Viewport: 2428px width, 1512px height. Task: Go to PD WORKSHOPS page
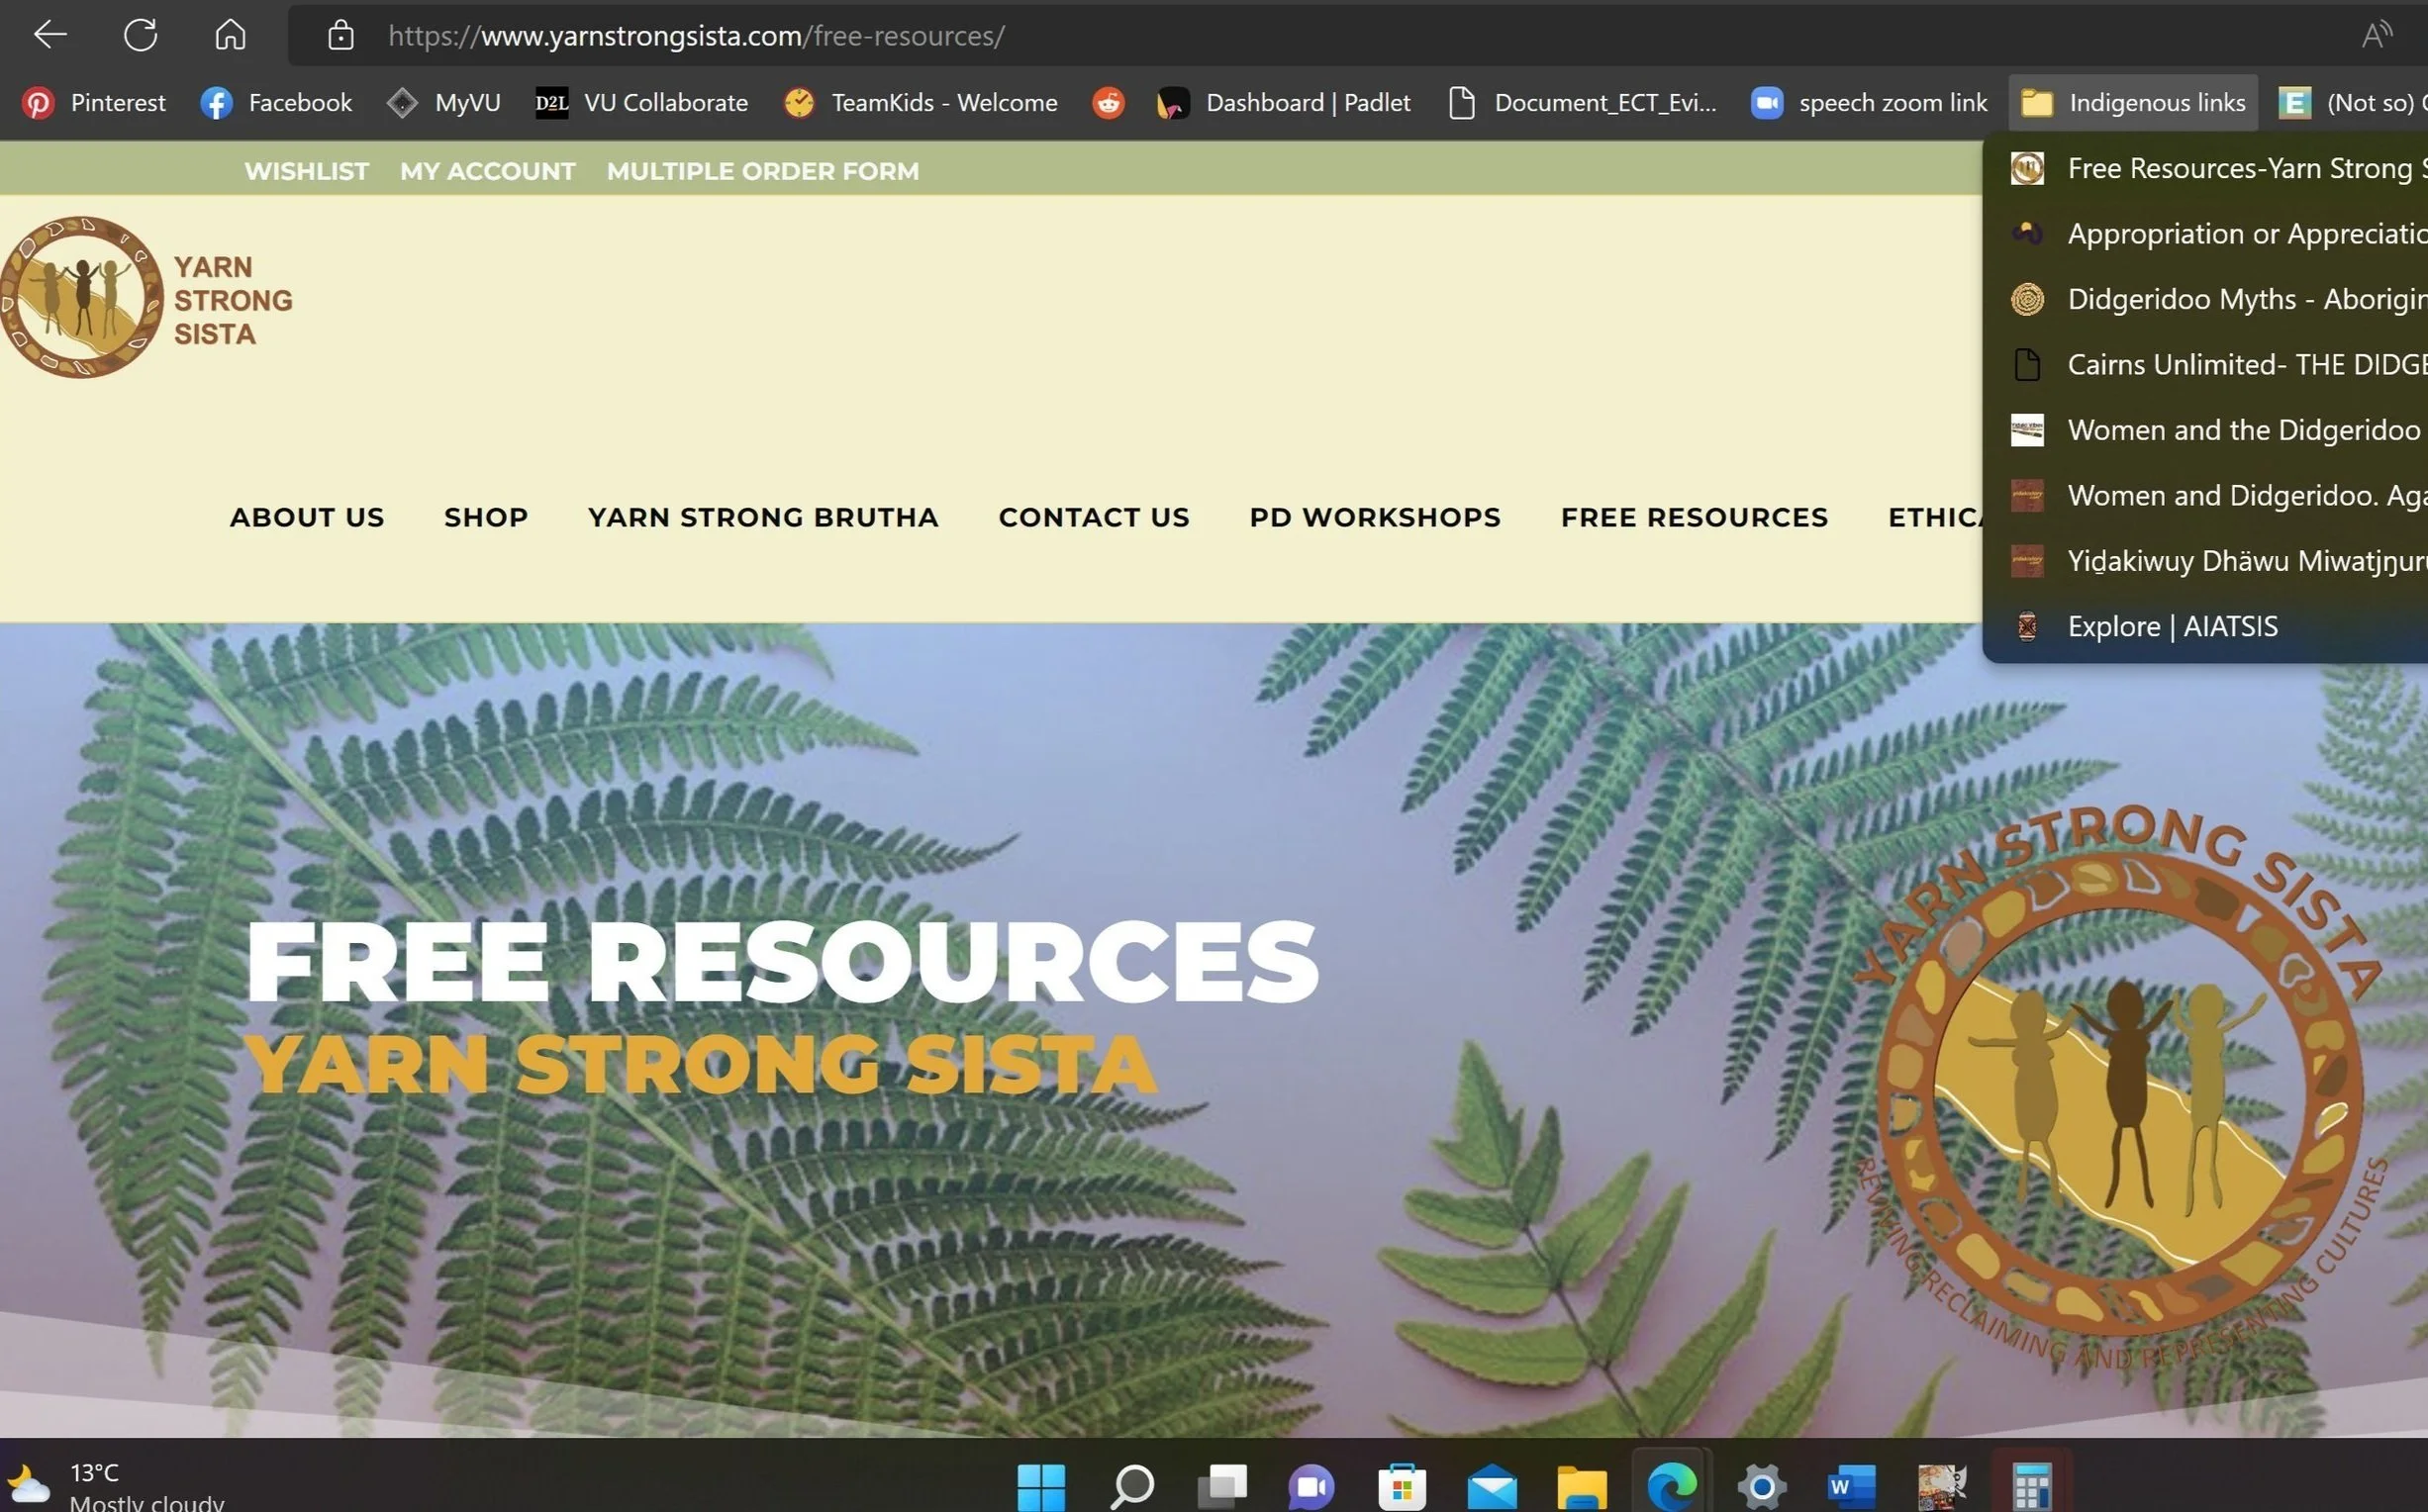[1375, 517]
